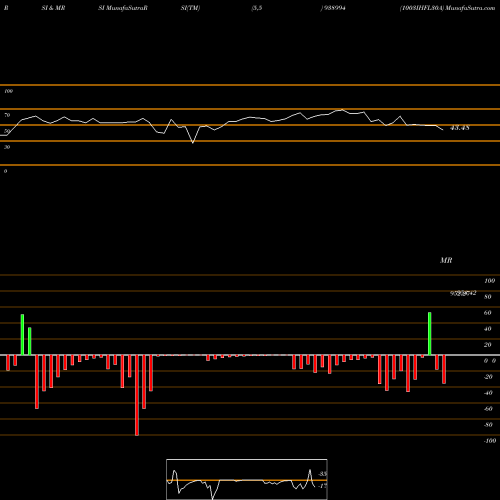The width and height of the screenshot is (500, 500).
Task: Click the MR axis label 100
Action: click(x=489, y=281)
